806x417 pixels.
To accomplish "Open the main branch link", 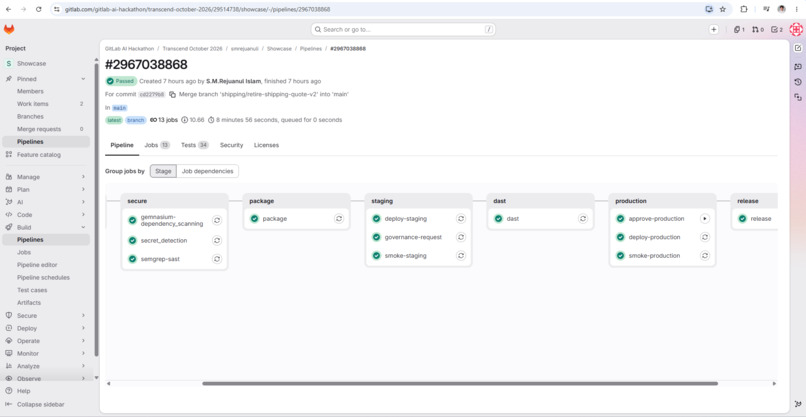I will click(119, 108).
